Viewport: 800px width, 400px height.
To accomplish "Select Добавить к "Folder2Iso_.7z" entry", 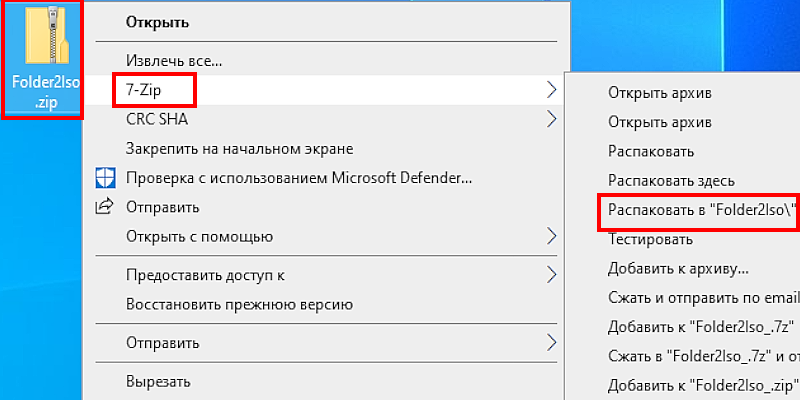I will (x=701, y=327).
